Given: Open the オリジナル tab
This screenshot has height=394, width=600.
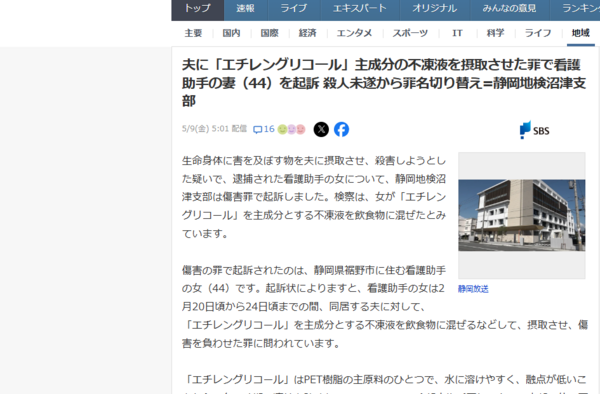Looking at the screenshot, I should coord(435,8).
